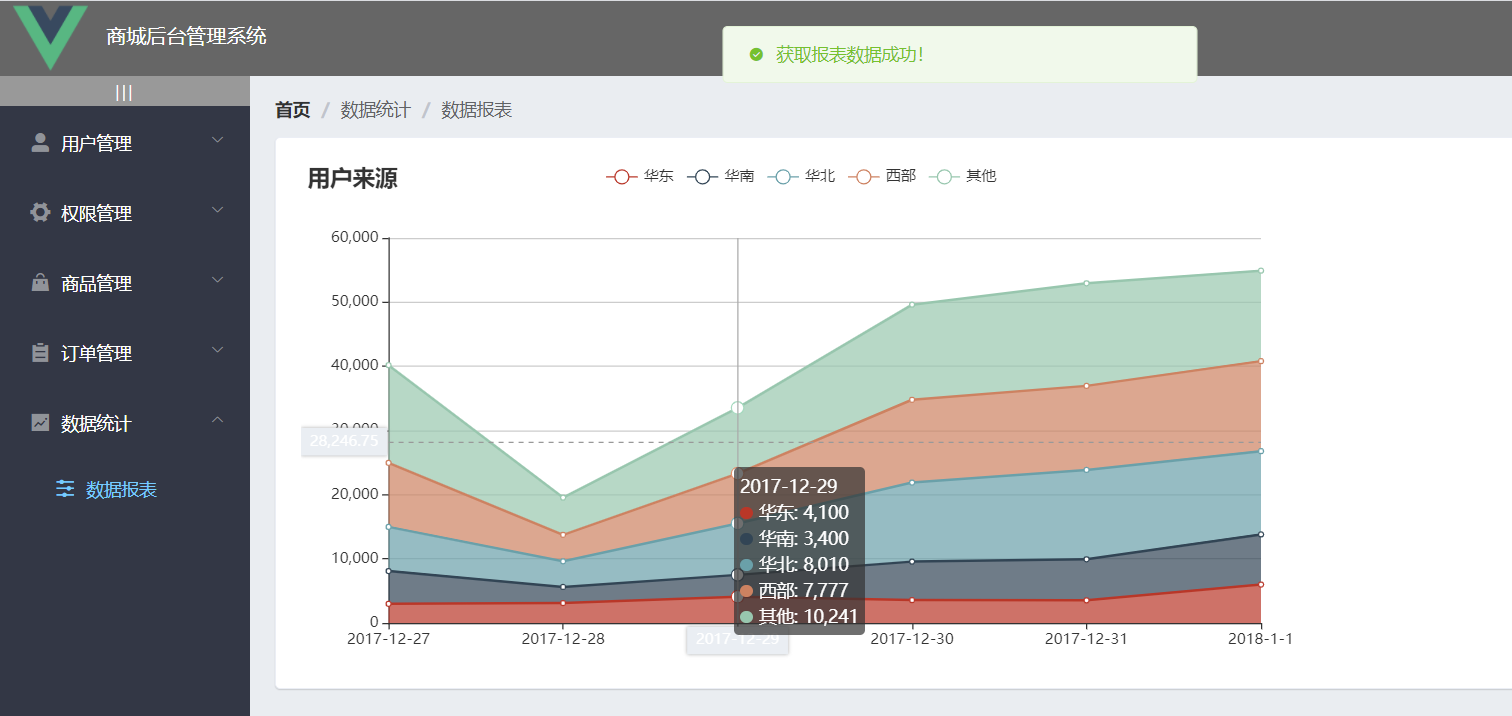The image size is (1512, 716).
Task: Click the 50,000 y-axis label
Action: (x=354, y=302)
